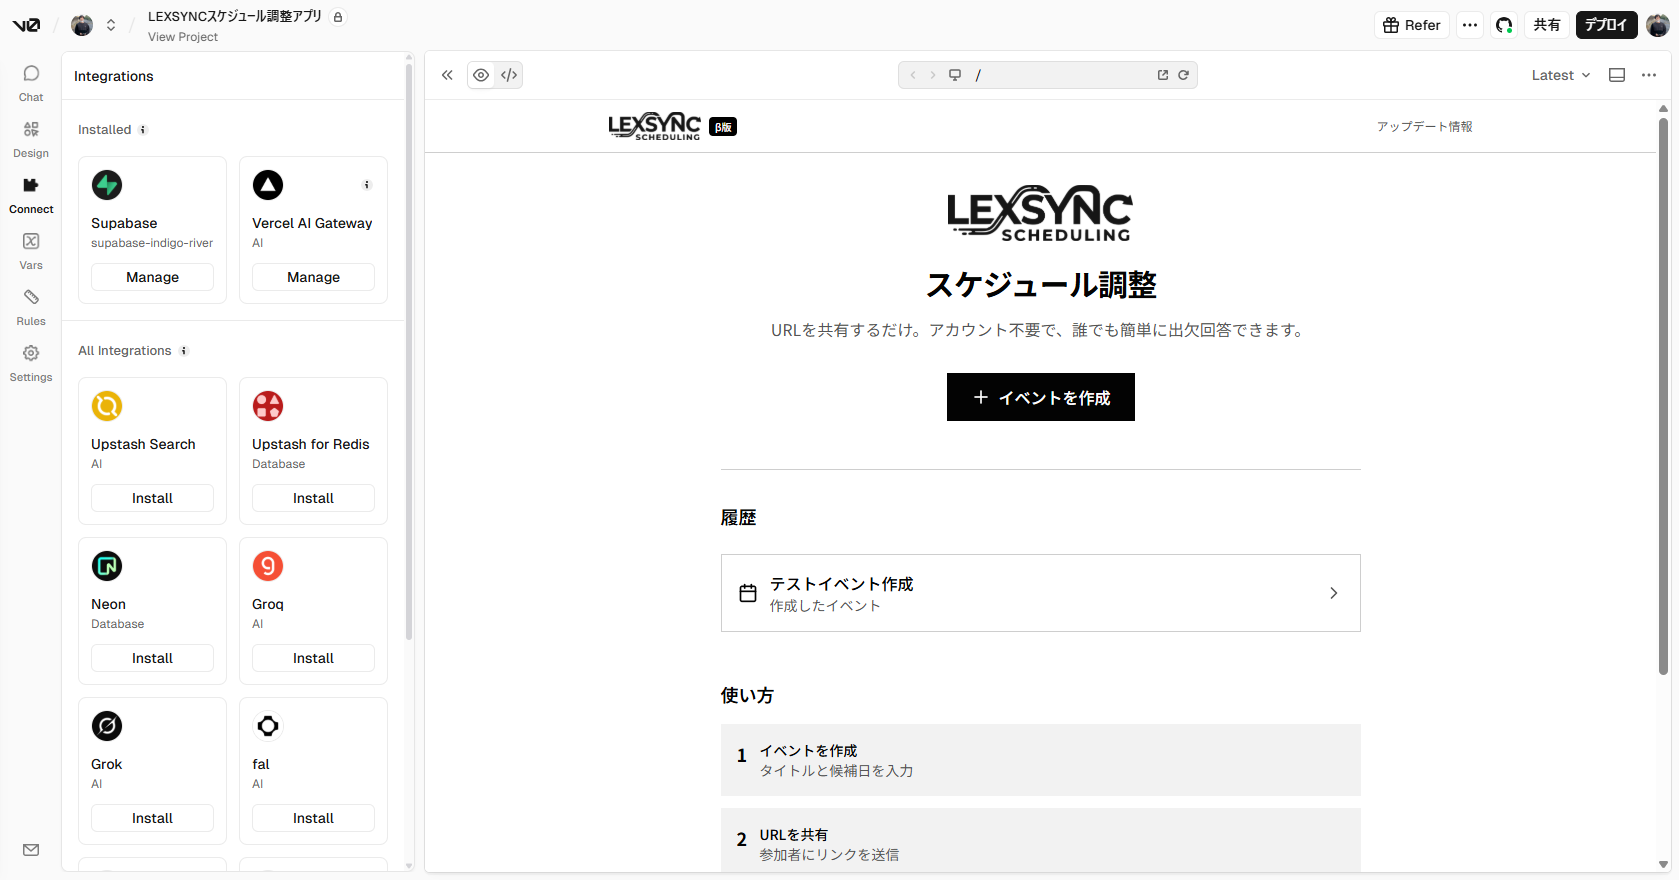Manage the Supabase integration
The height and width of the screenshot is (880, 1679).
[x=152, y=277]
